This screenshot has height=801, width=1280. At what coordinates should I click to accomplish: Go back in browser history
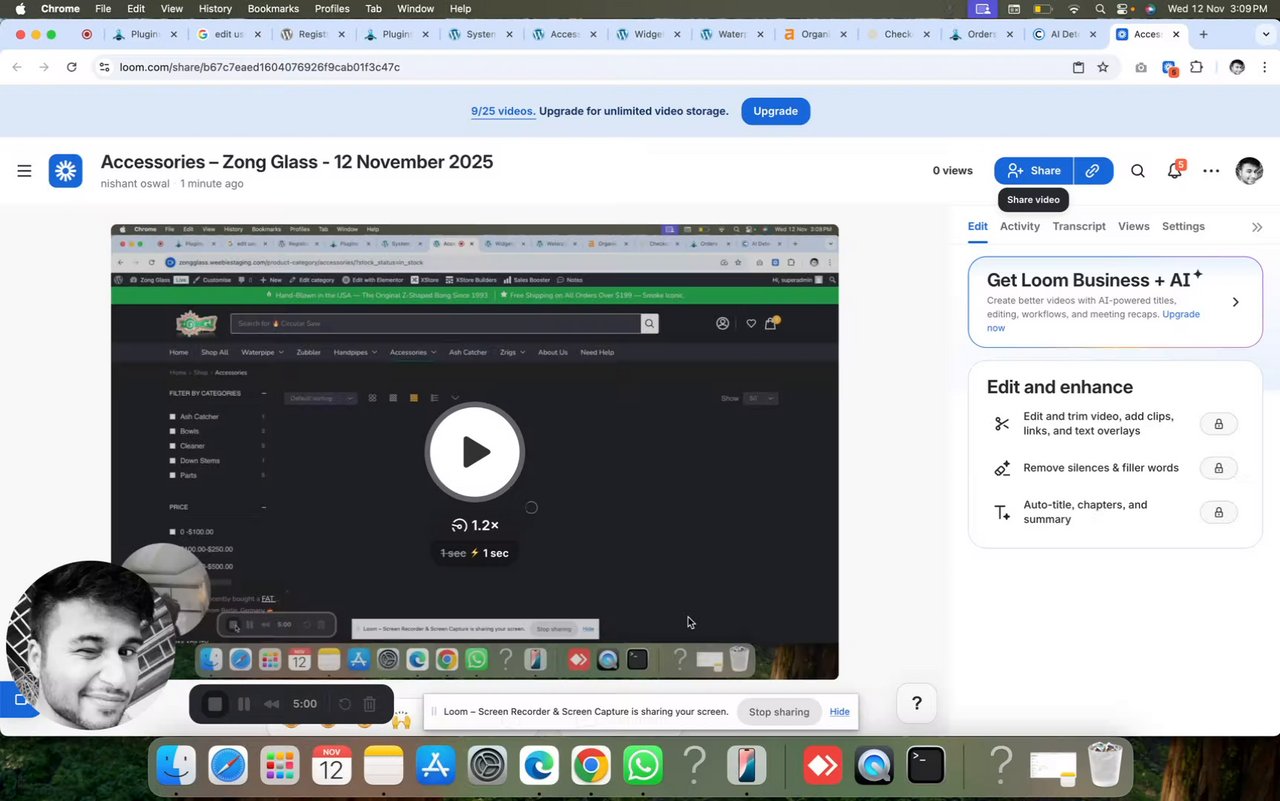pos(17,67)
